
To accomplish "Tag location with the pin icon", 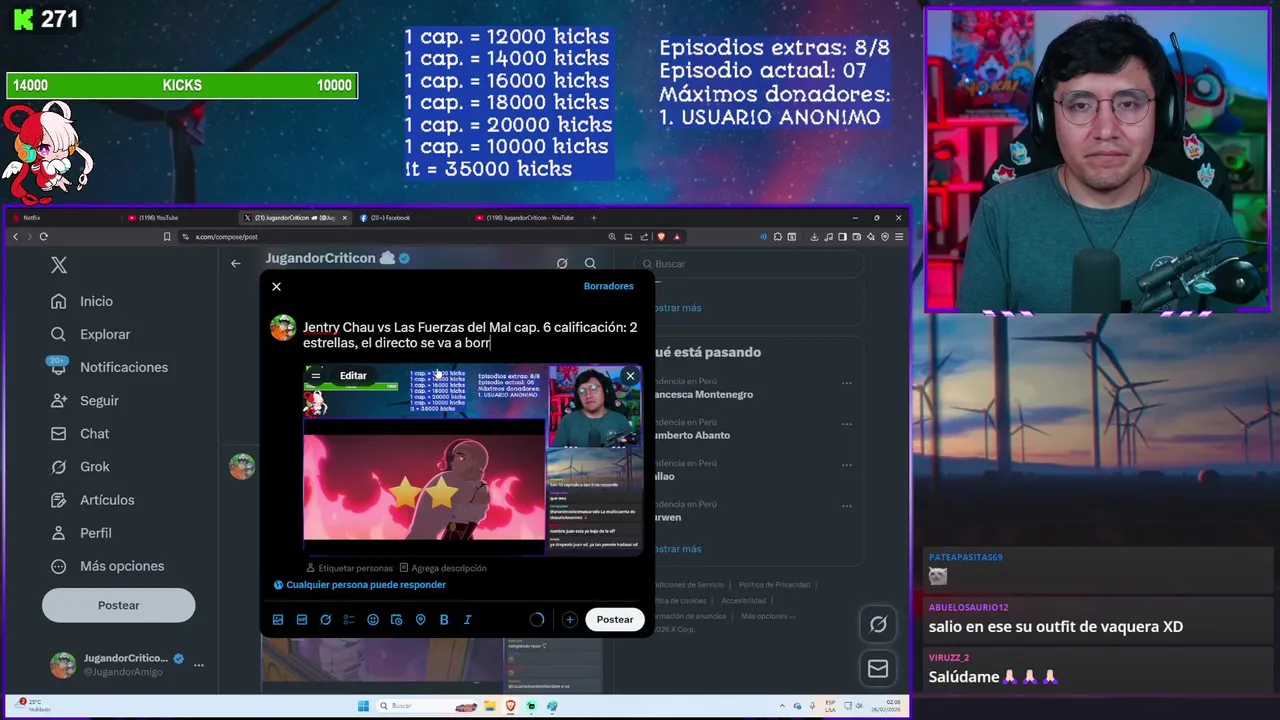I will (420, 620).
